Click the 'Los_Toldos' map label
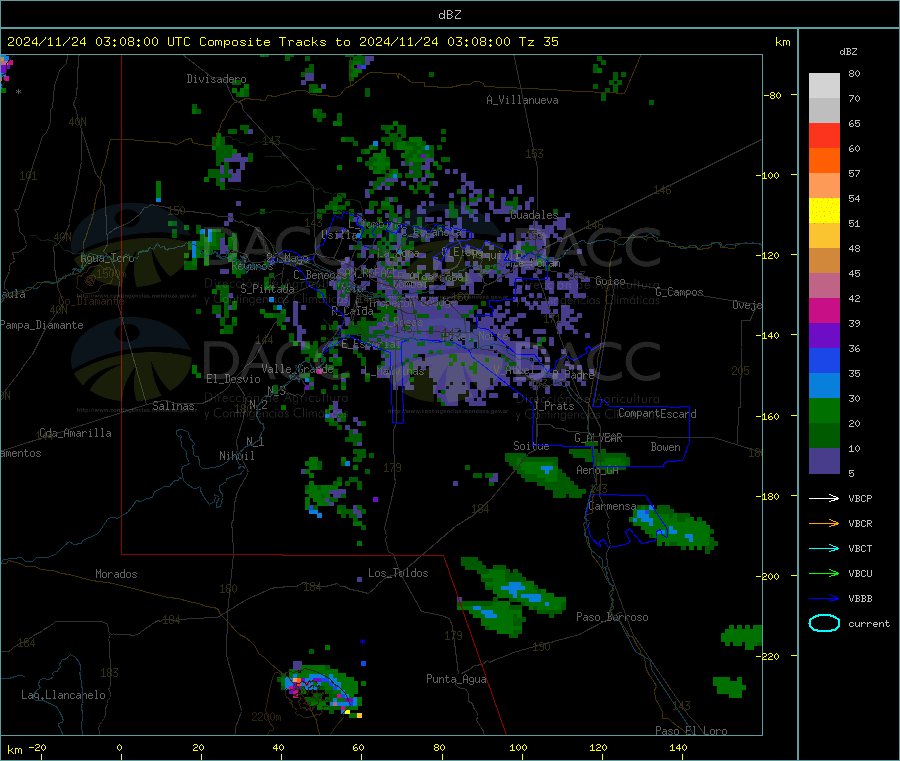The width and height of the screenshot is (900, 761). [398, 573]
